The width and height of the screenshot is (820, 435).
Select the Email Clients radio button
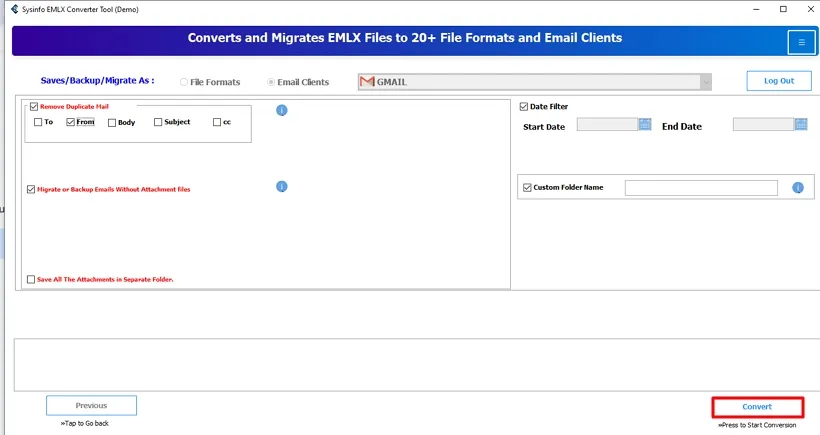pos(271,82)
